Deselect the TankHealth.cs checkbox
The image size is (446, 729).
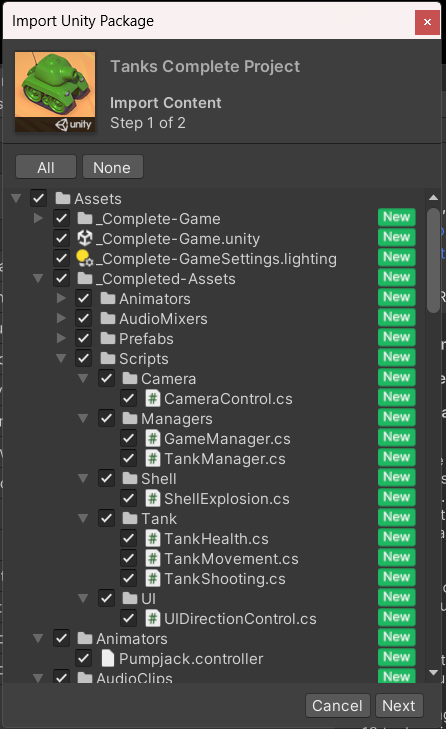(128, 538)
